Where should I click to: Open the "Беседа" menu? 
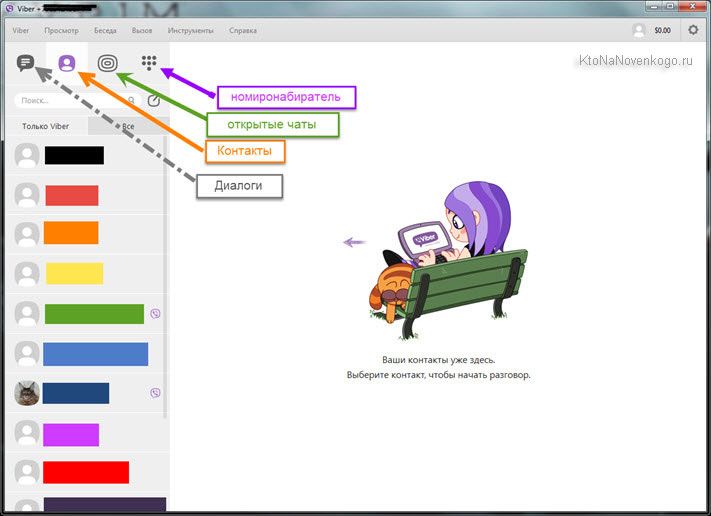tap(105, 31)
